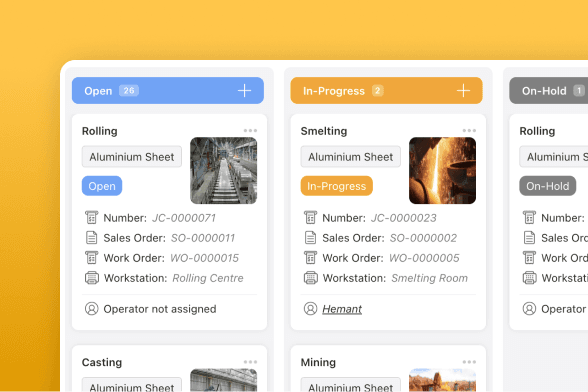Click the operator avatar icon beside Hemant
588x392 pixels.
(310, 309)
